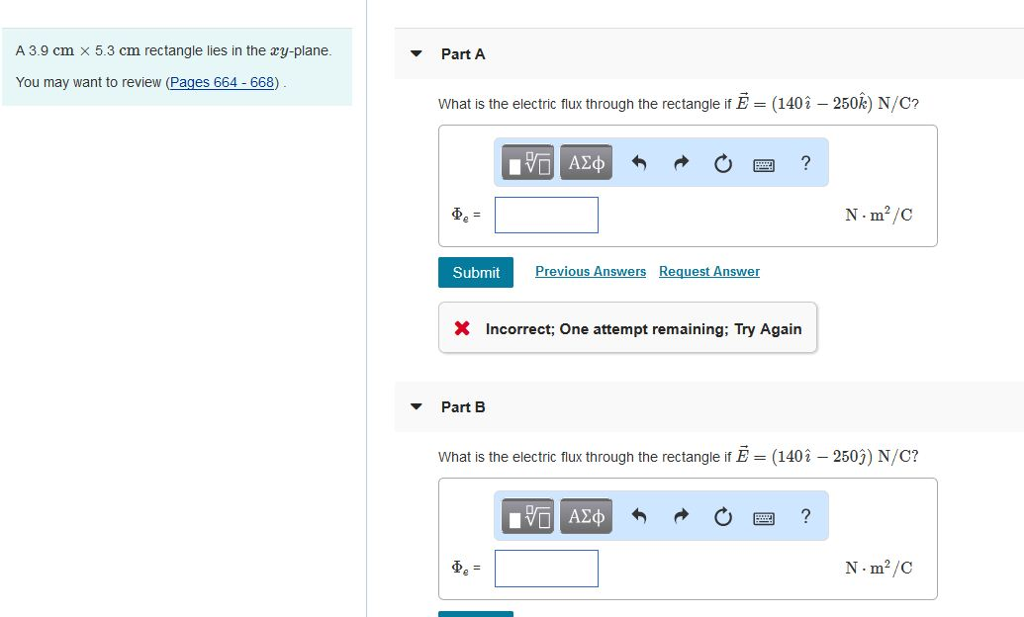This screenshot has height=617, width=1024.
Task: Open Greek symbols menu in Part B
Action: click(x=586, y=516)
